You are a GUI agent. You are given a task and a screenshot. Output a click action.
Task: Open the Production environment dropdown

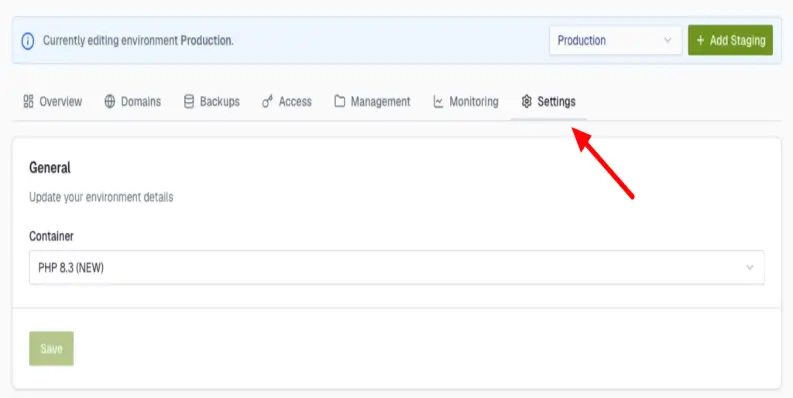click(615, 40)
